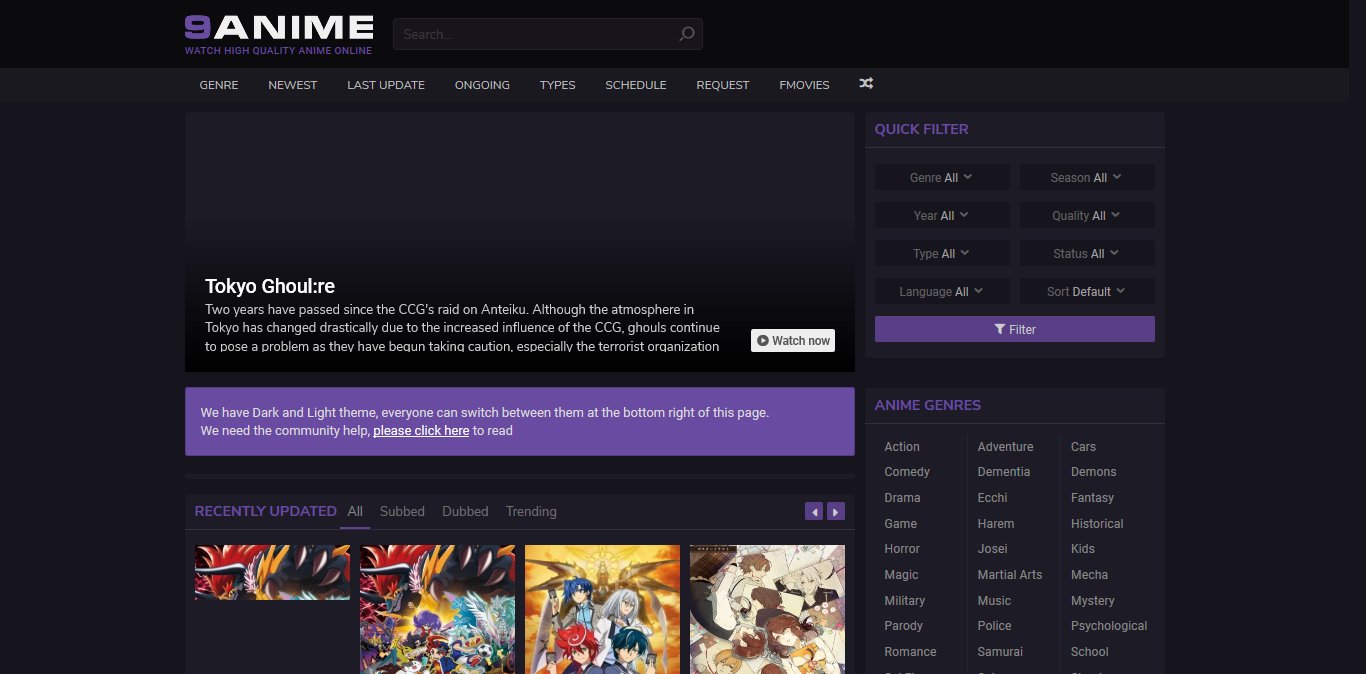Go to previous recently updated page arrow
This screenshot has height=674, width=1366.
814,512
